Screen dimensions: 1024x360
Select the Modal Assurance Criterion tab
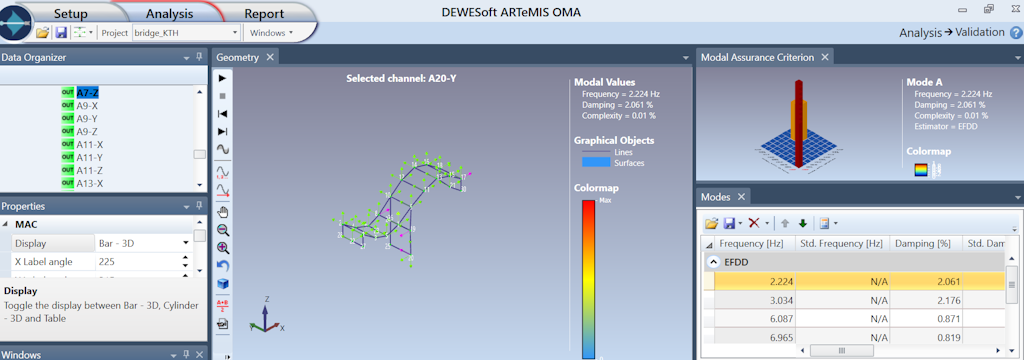(757, 57)
